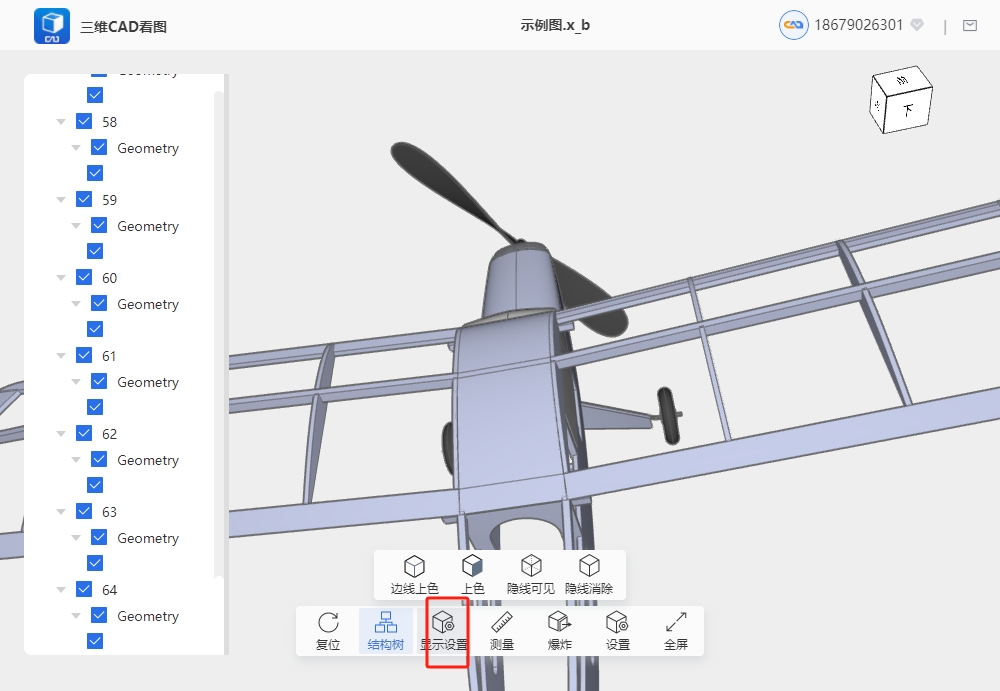This screenshot has height=691, width=1000.
Task: Open 显示设置 display settings
Action: (444, 631)
